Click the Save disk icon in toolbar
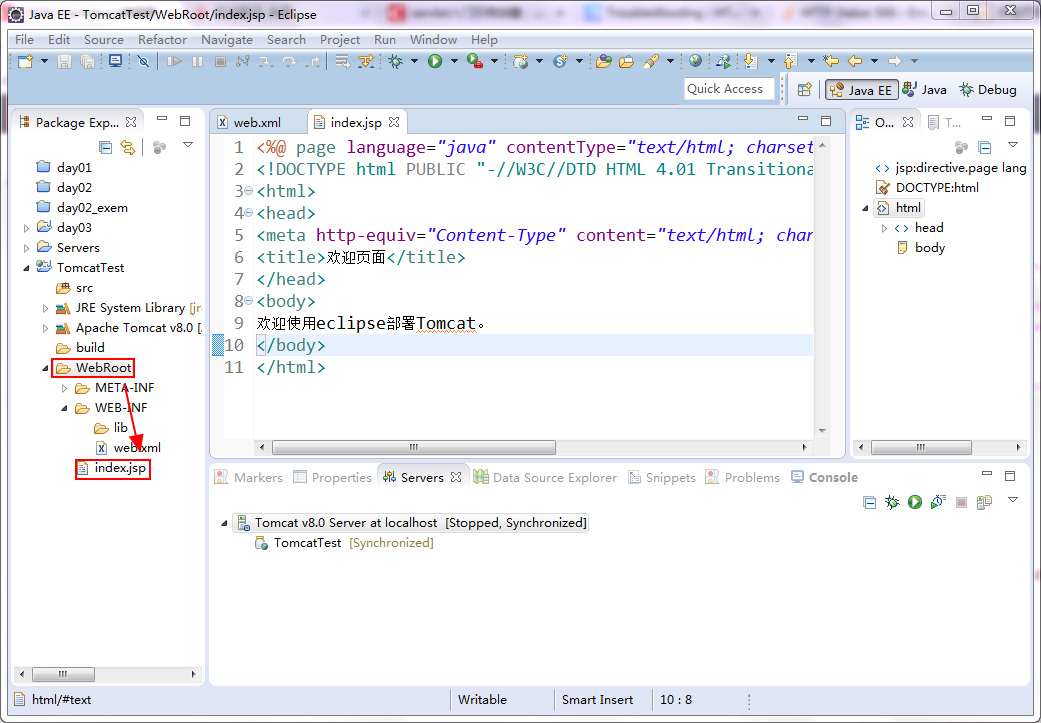The image size is (1041, 723). [64, 62]
